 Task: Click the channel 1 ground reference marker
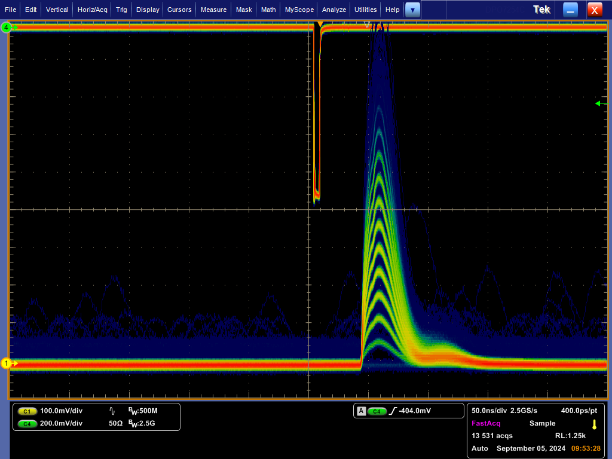(6, 363)
